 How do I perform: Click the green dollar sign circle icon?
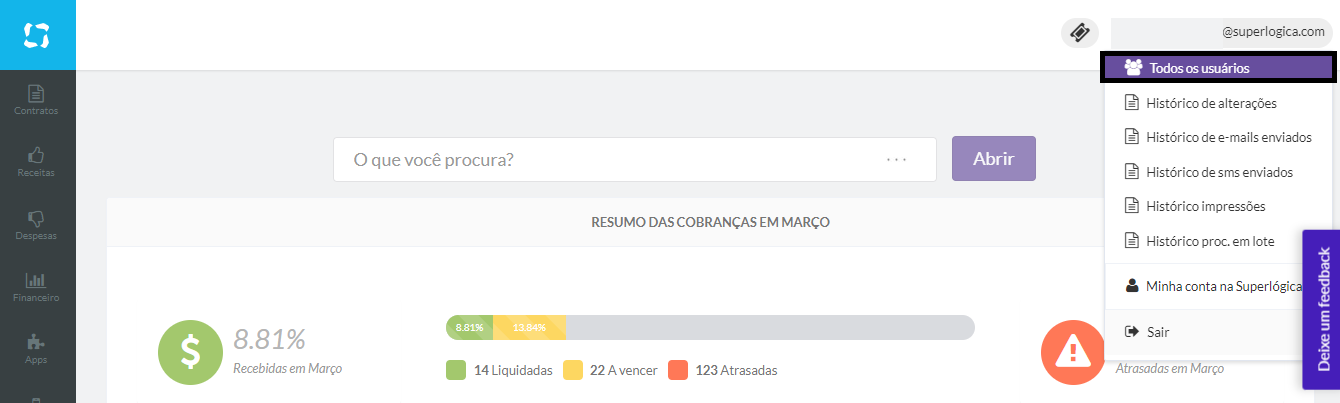point(191,353)
